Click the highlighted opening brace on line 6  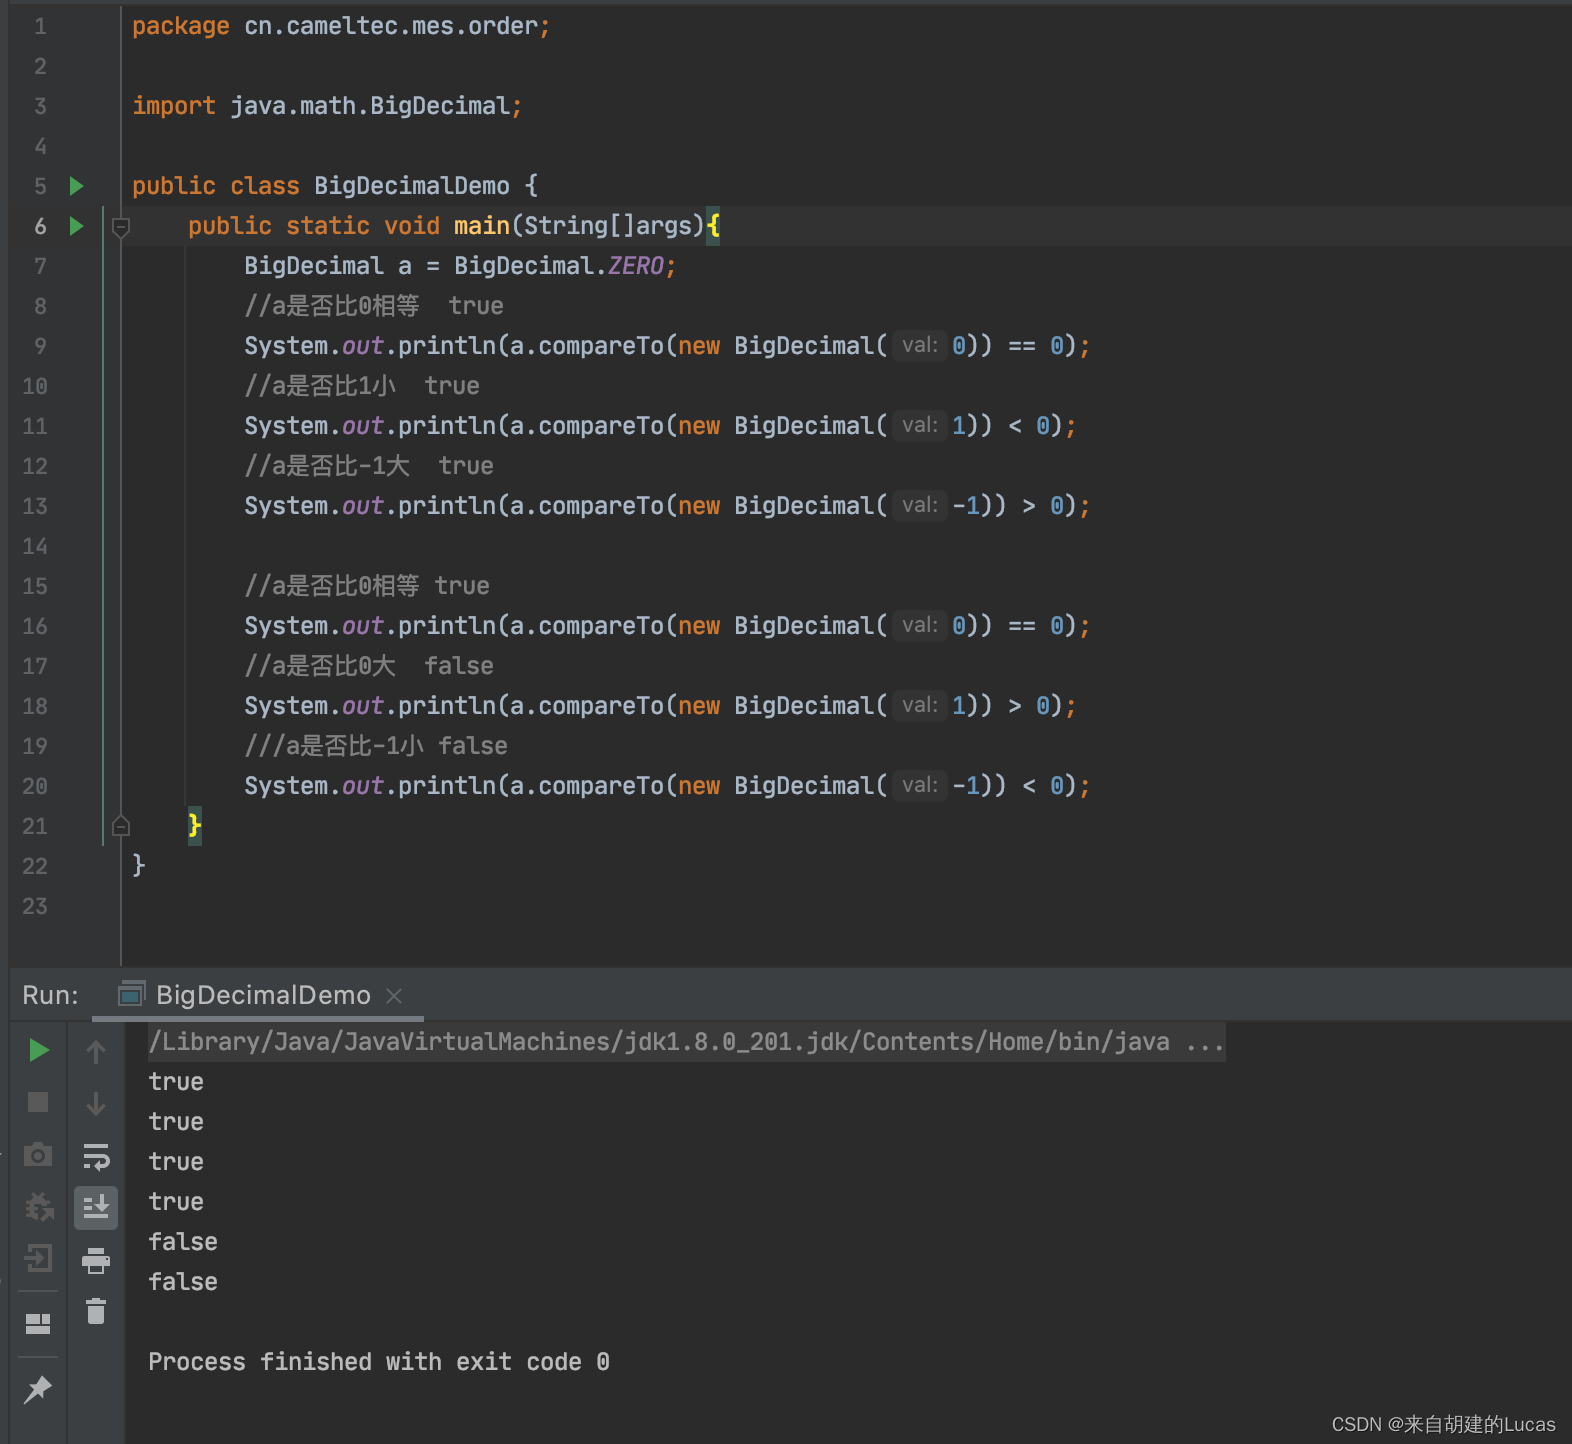pyautogui.click(x=713, y=226)
